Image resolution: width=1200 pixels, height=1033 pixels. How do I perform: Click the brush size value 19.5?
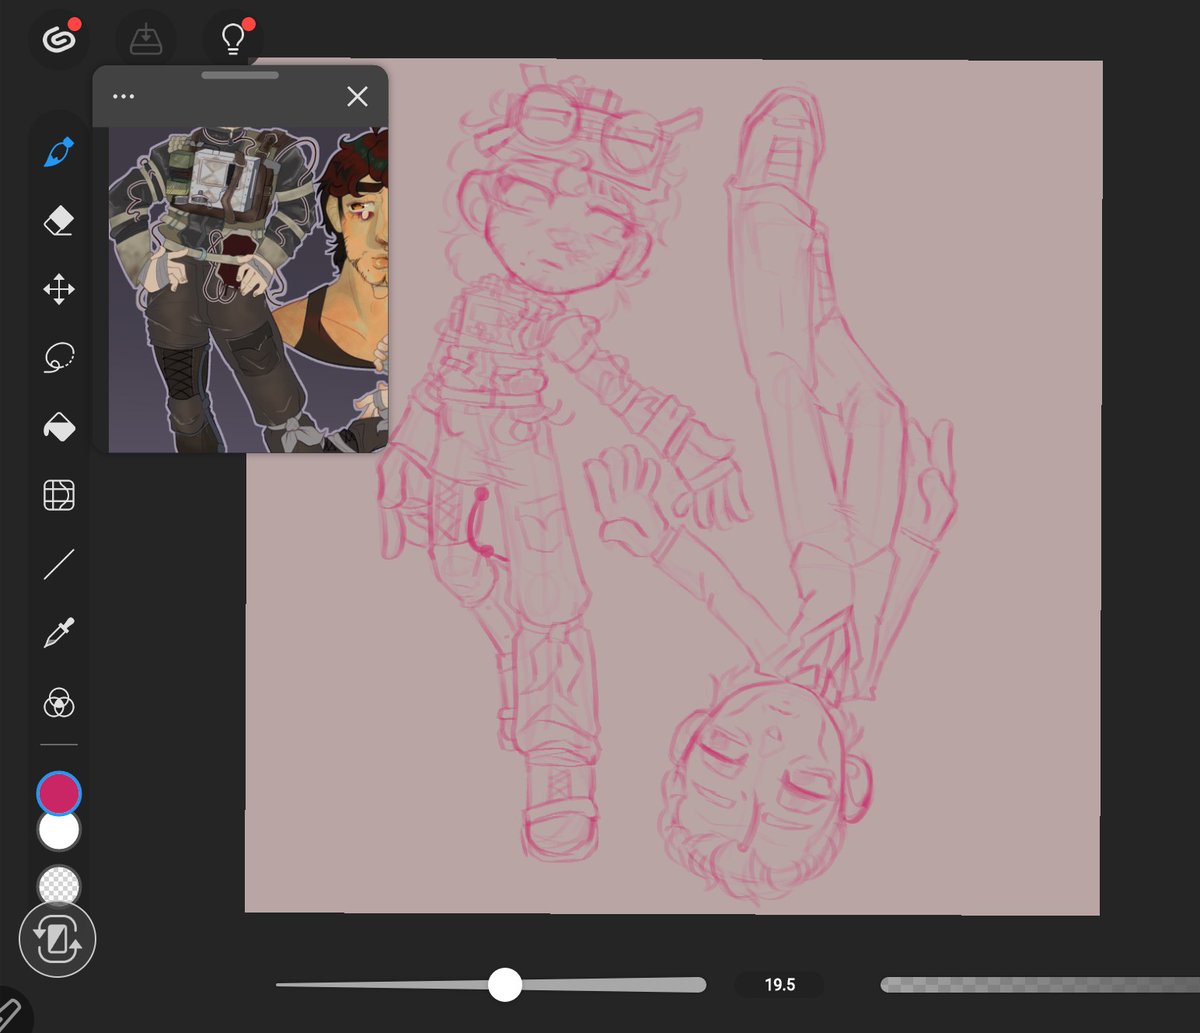point(780,985)
